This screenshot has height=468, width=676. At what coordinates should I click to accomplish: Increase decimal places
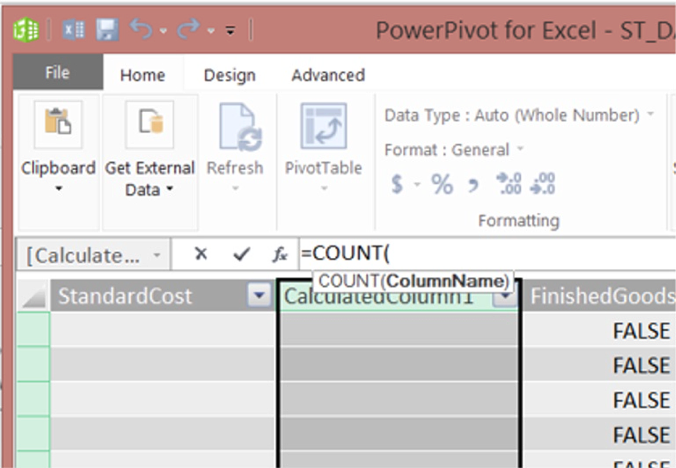coord(509,184)
